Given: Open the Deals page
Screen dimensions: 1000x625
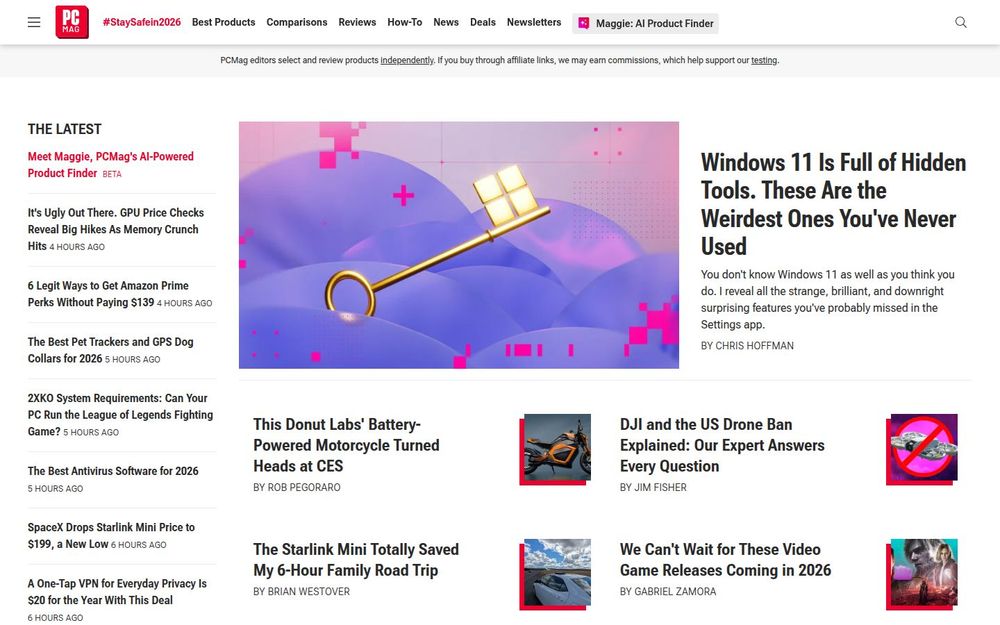Looking at the screenshot, I should coord(483,22).
